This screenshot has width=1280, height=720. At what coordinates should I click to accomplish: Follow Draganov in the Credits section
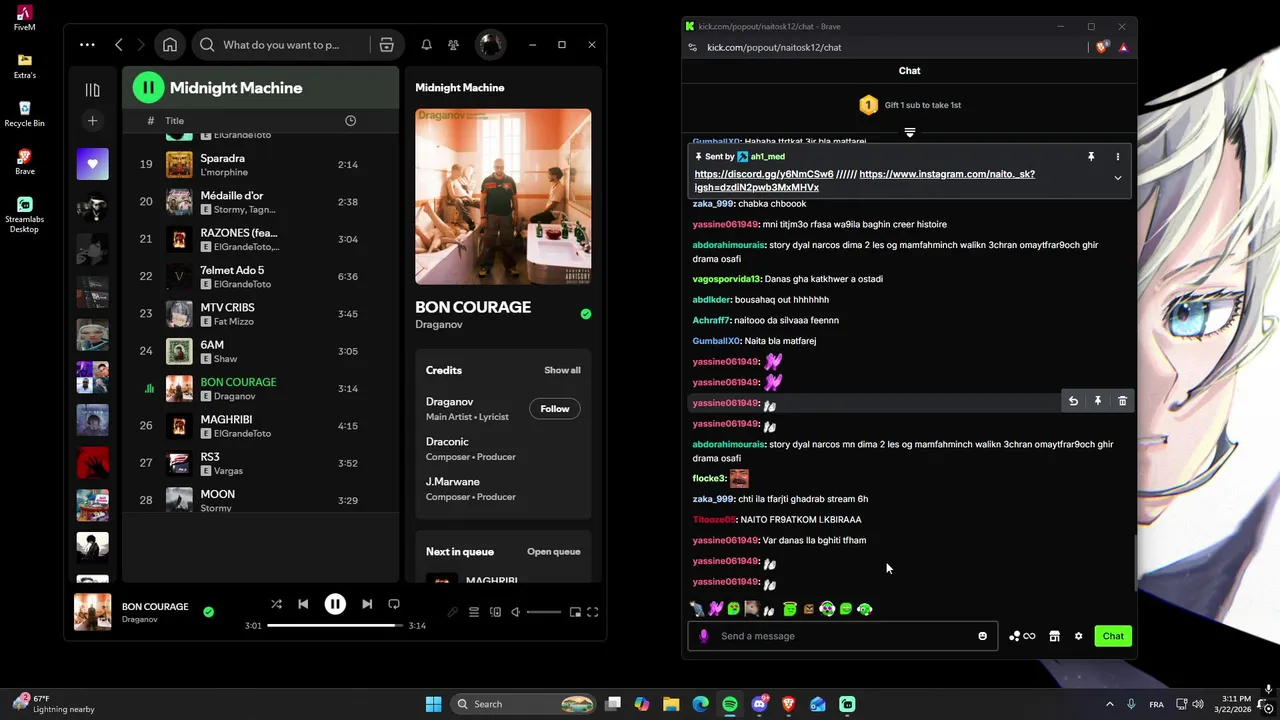tap(555, 408)
